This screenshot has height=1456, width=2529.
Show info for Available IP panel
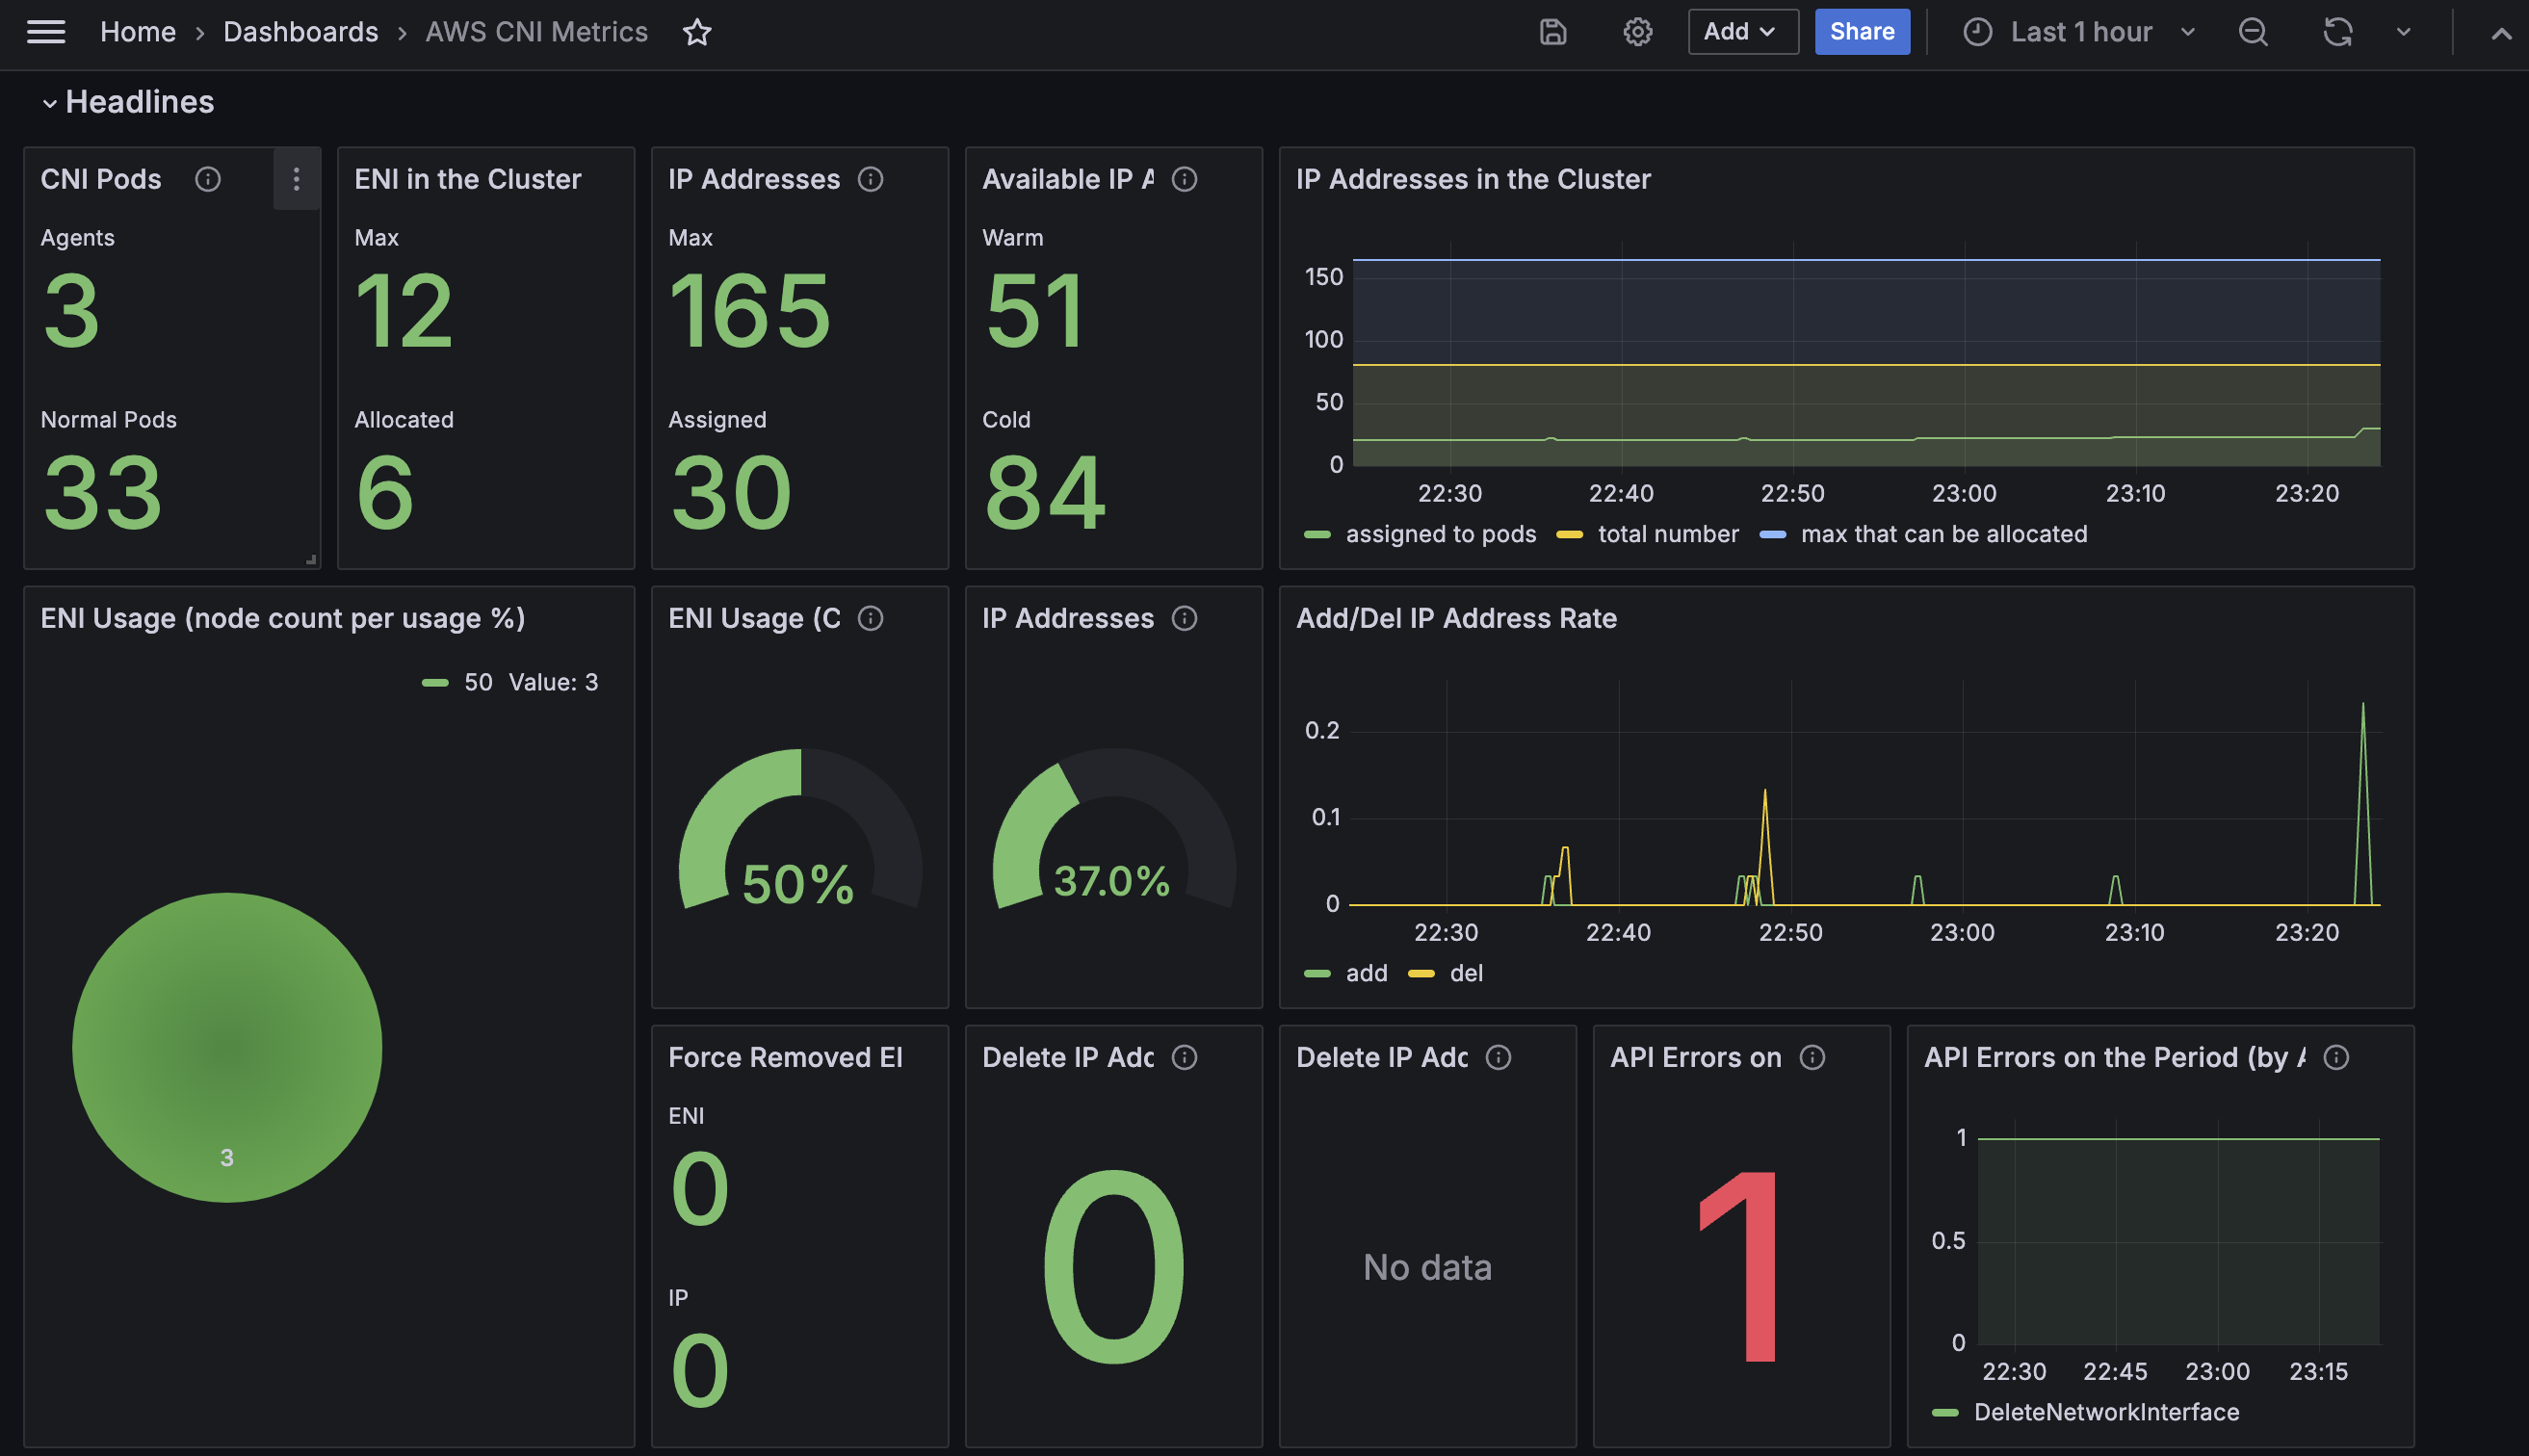click(1184, 179)
